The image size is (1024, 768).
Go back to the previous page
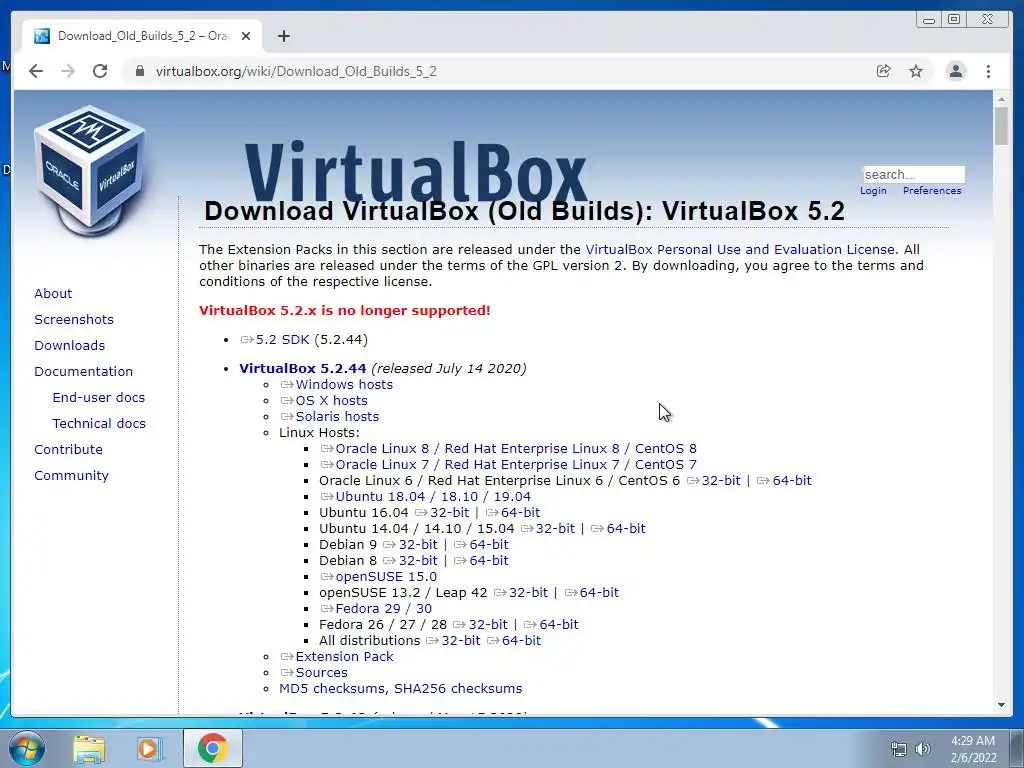pyautogui.click(x=36, y=71)
